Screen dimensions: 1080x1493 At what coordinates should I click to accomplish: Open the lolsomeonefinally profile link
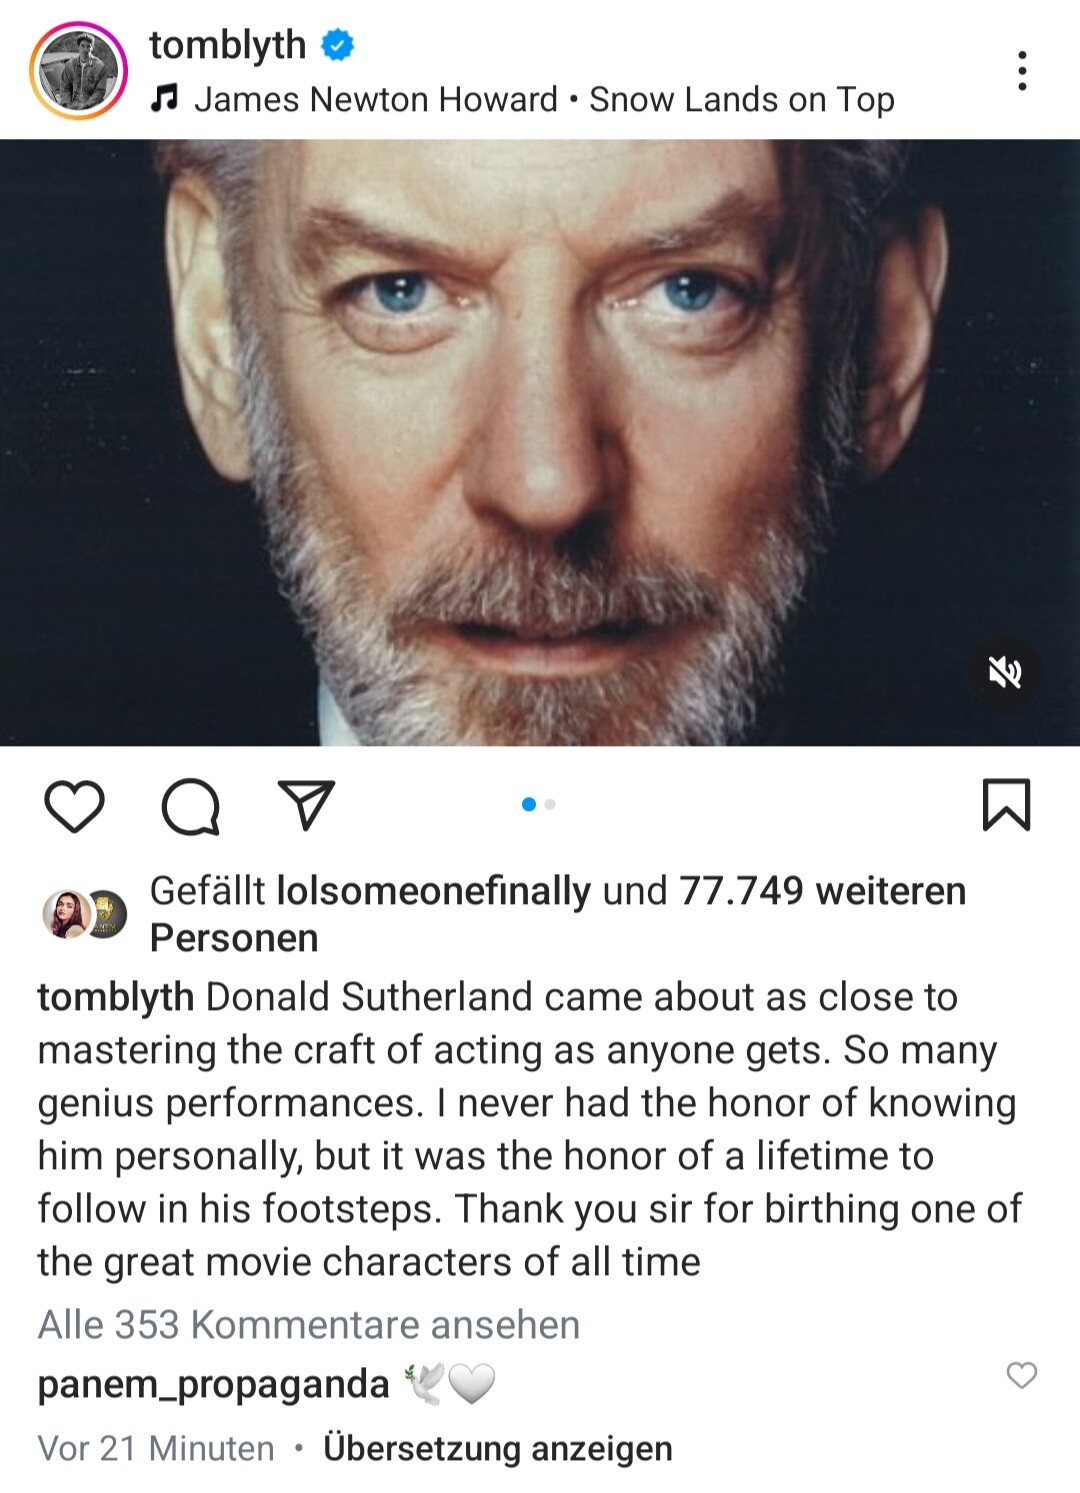point(433,890)
